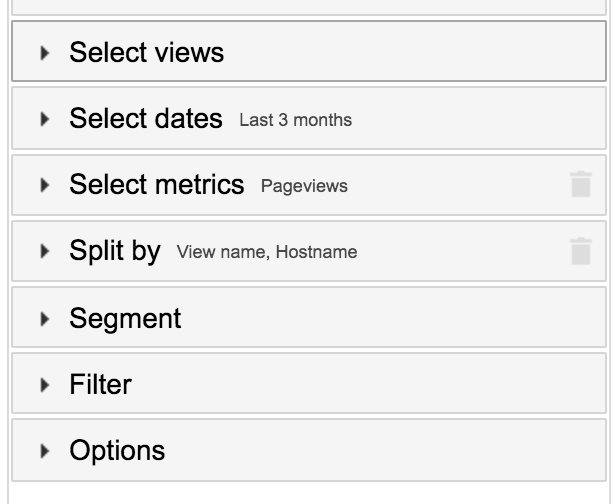Screen dimensions: 615x504
Task: Expand the Select metrics triangle arrow
Action: [45, 185]
